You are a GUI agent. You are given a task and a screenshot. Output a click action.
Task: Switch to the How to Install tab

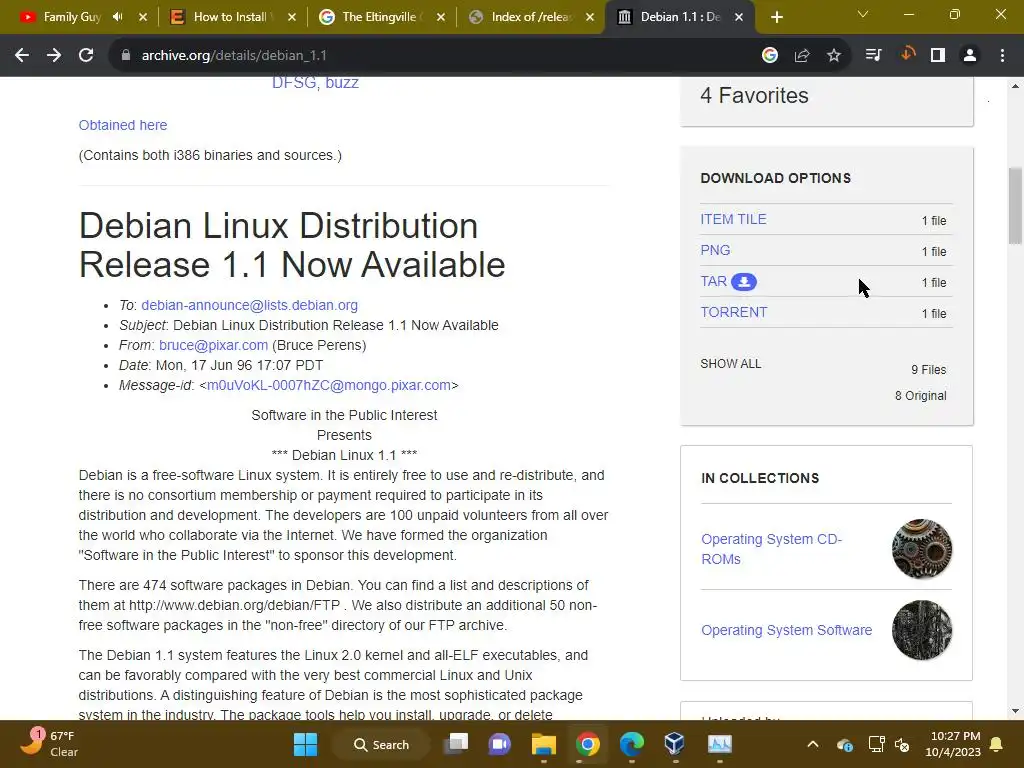pyautogui.click(x=222, y=17)
